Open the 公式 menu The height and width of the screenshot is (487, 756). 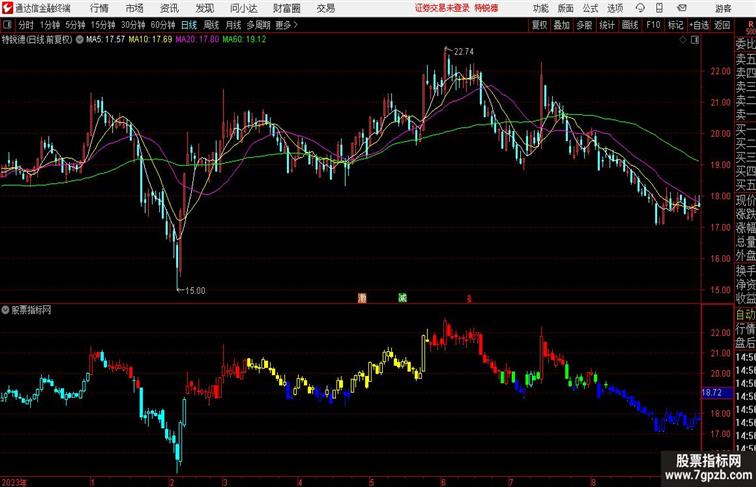[x=590, y=8]
